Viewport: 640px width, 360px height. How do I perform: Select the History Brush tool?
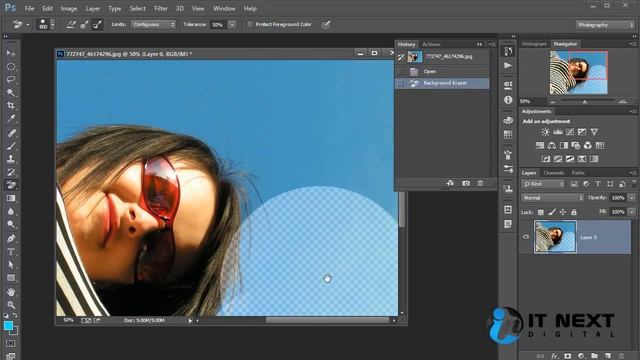(11, 172)
